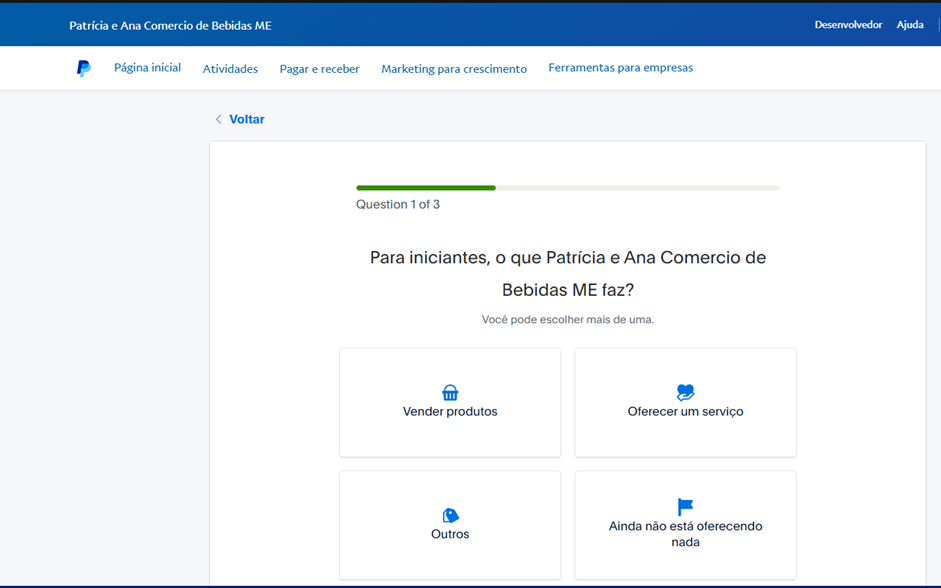The height and width of the screenshot is (588, 941).
Task: Click the PayPal logo icon
Action: point(83,68)
